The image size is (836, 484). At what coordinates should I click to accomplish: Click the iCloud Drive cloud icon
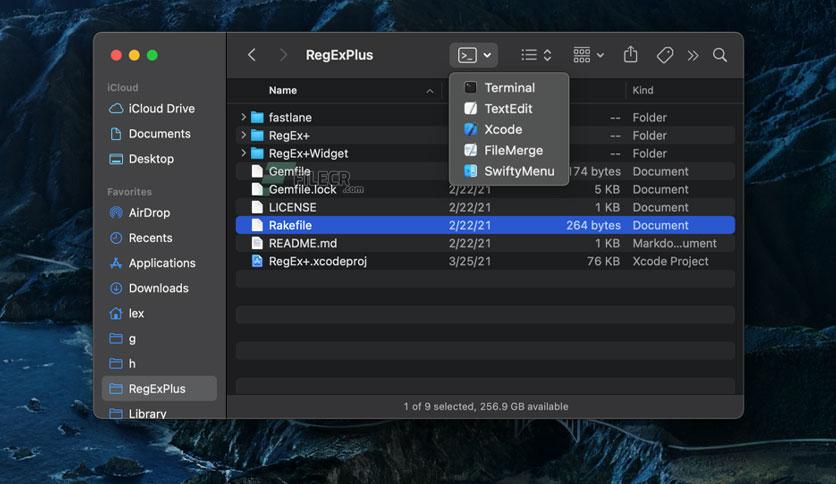116,109
